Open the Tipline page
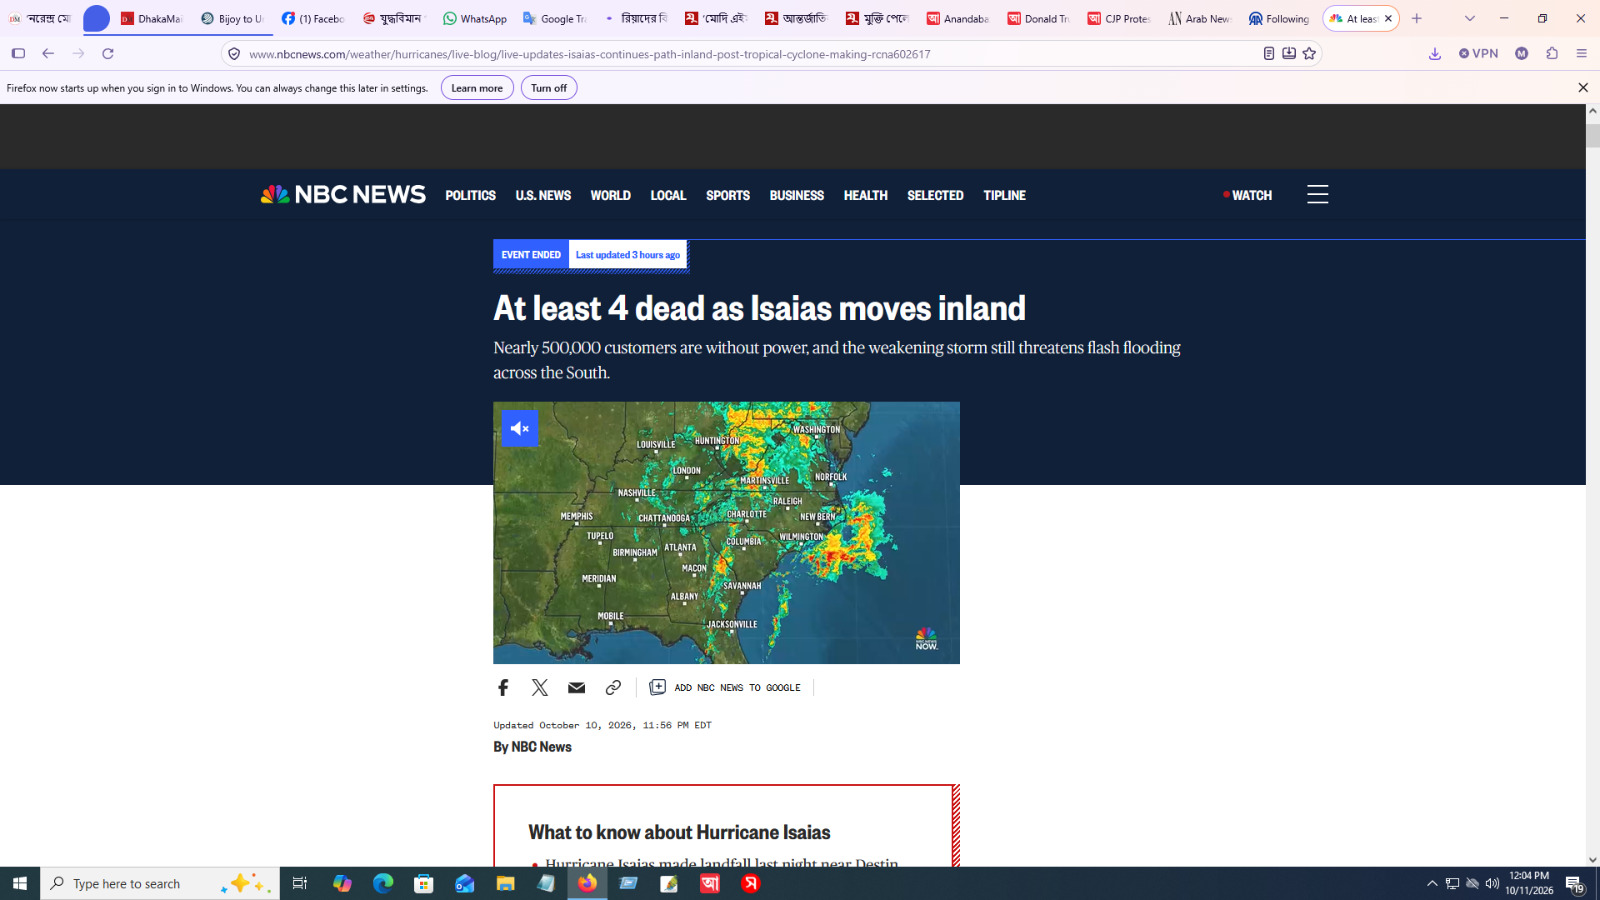The image size is (1600, 900). 1004,196
